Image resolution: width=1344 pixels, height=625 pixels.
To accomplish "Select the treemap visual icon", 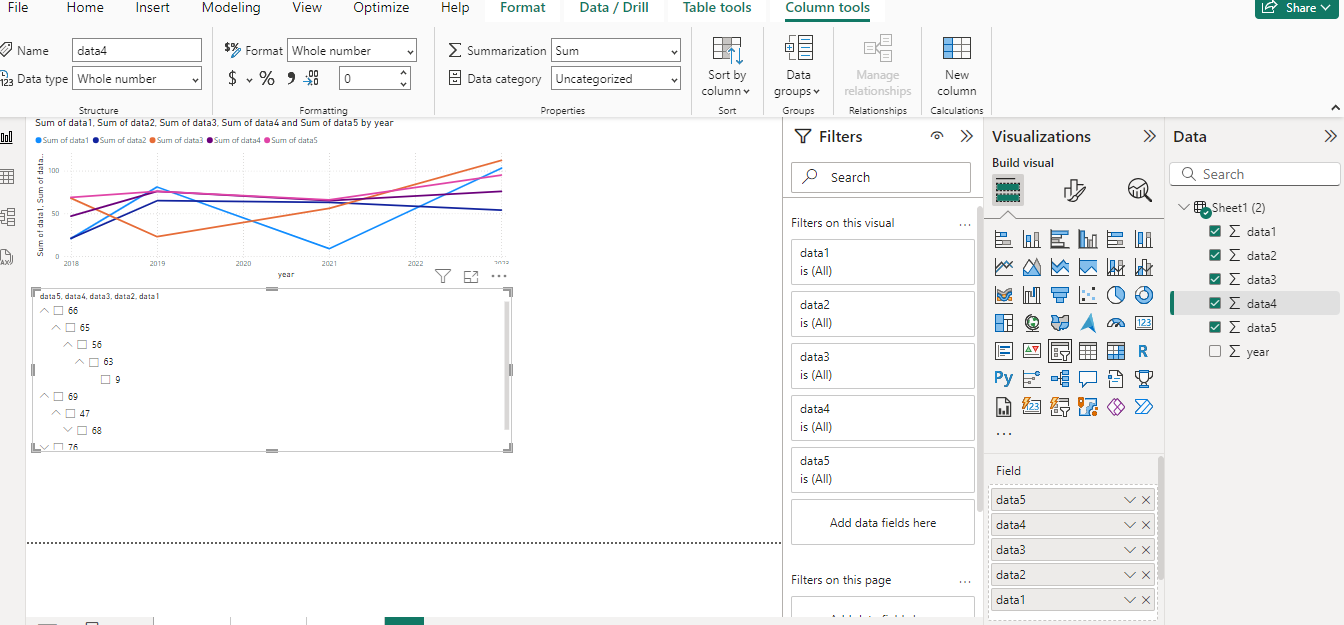I will pos(1004,323).
